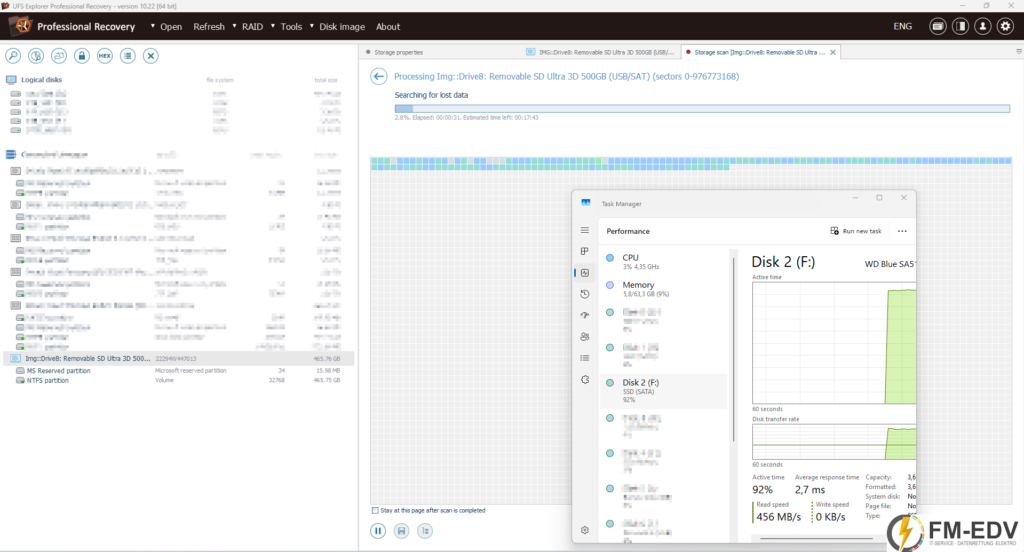1024x552 pixels.
Task: Open the Tools menu
Action: pos(291,27)
